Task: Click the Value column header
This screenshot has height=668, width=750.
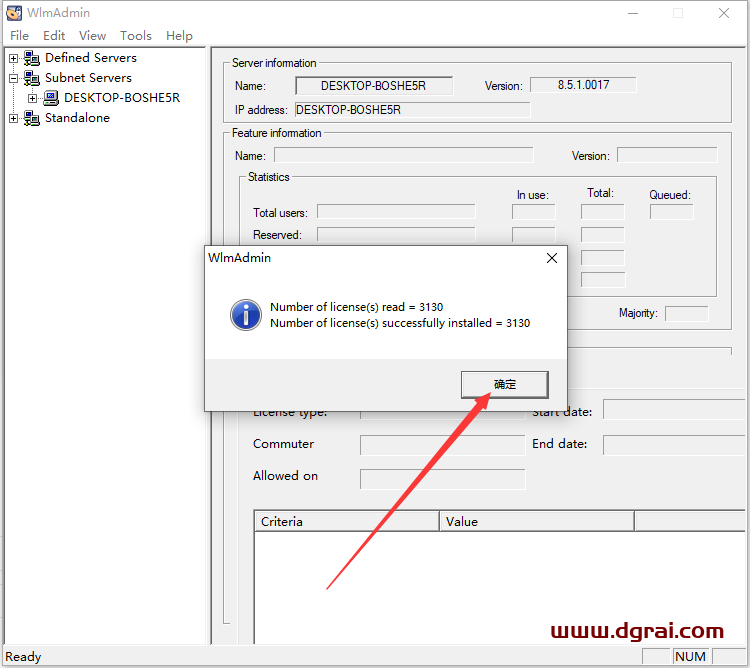Action: [537, 521]
